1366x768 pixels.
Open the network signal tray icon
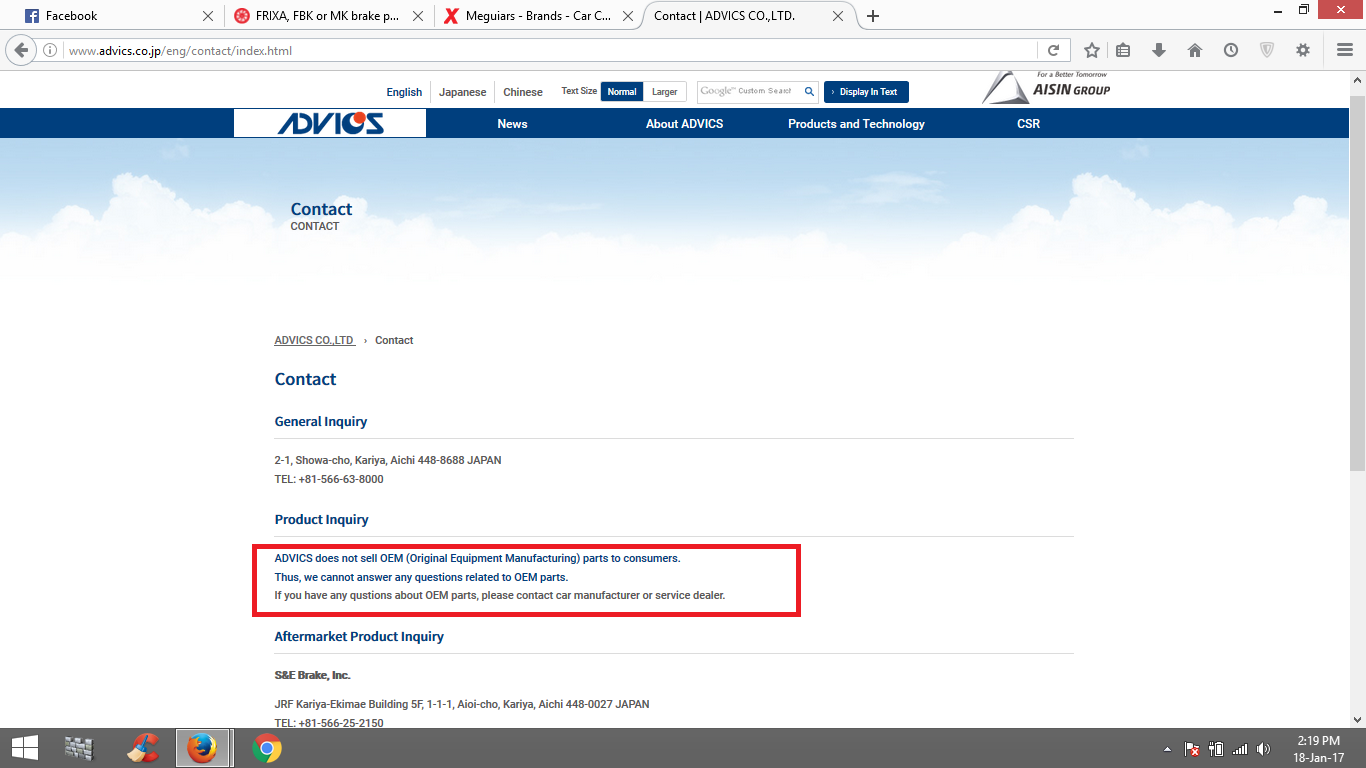pos(1240,749)
